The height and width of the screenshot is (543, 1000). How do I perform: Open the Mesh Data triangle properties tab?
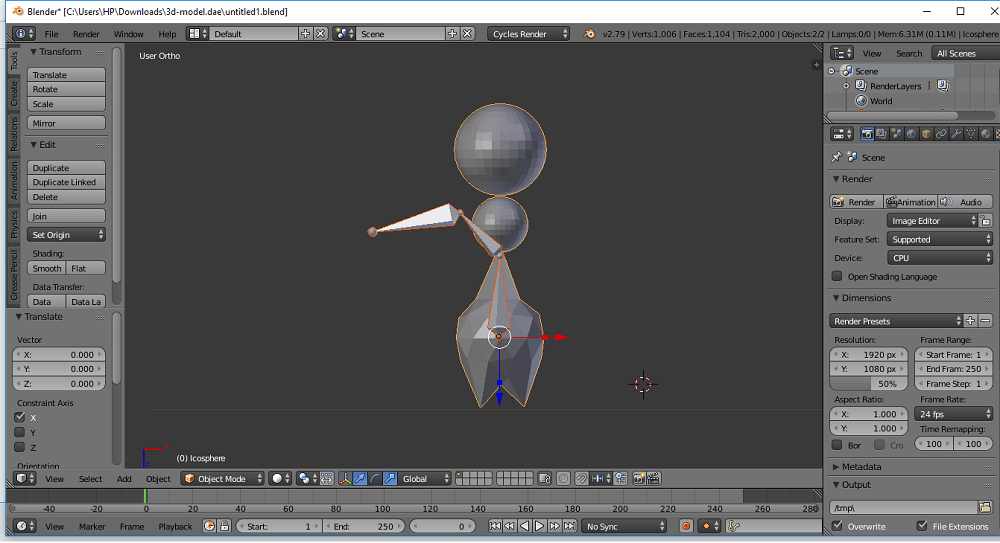tap(971, 134)
